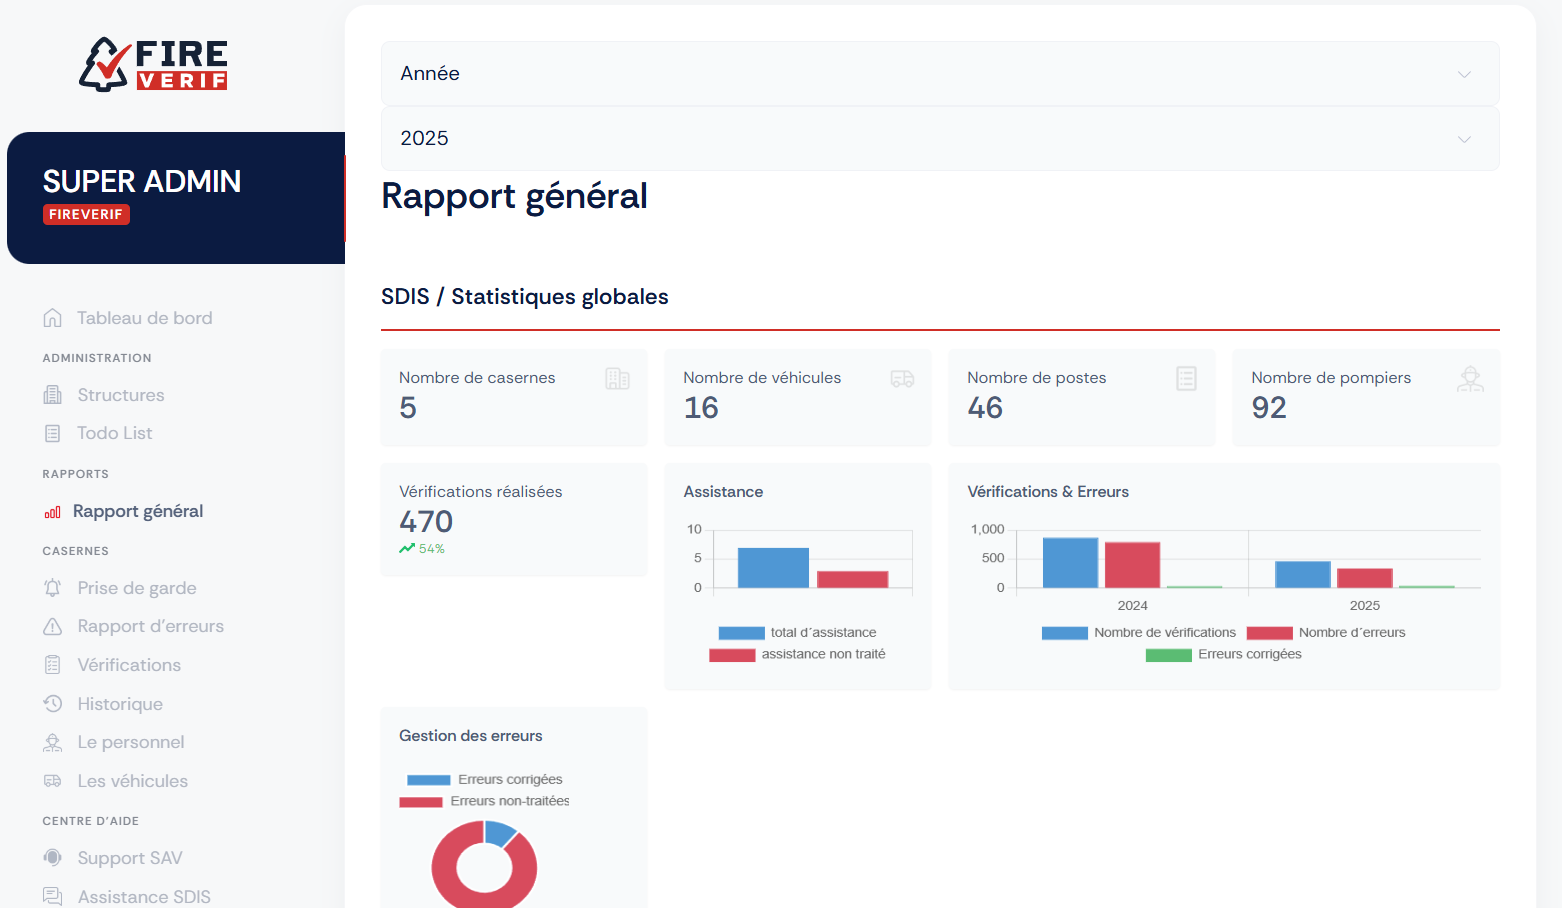This screenshot has height=908, width=1562.
Task: Click the truck icon on véhicules card
Action: click(x=902, y=379)
